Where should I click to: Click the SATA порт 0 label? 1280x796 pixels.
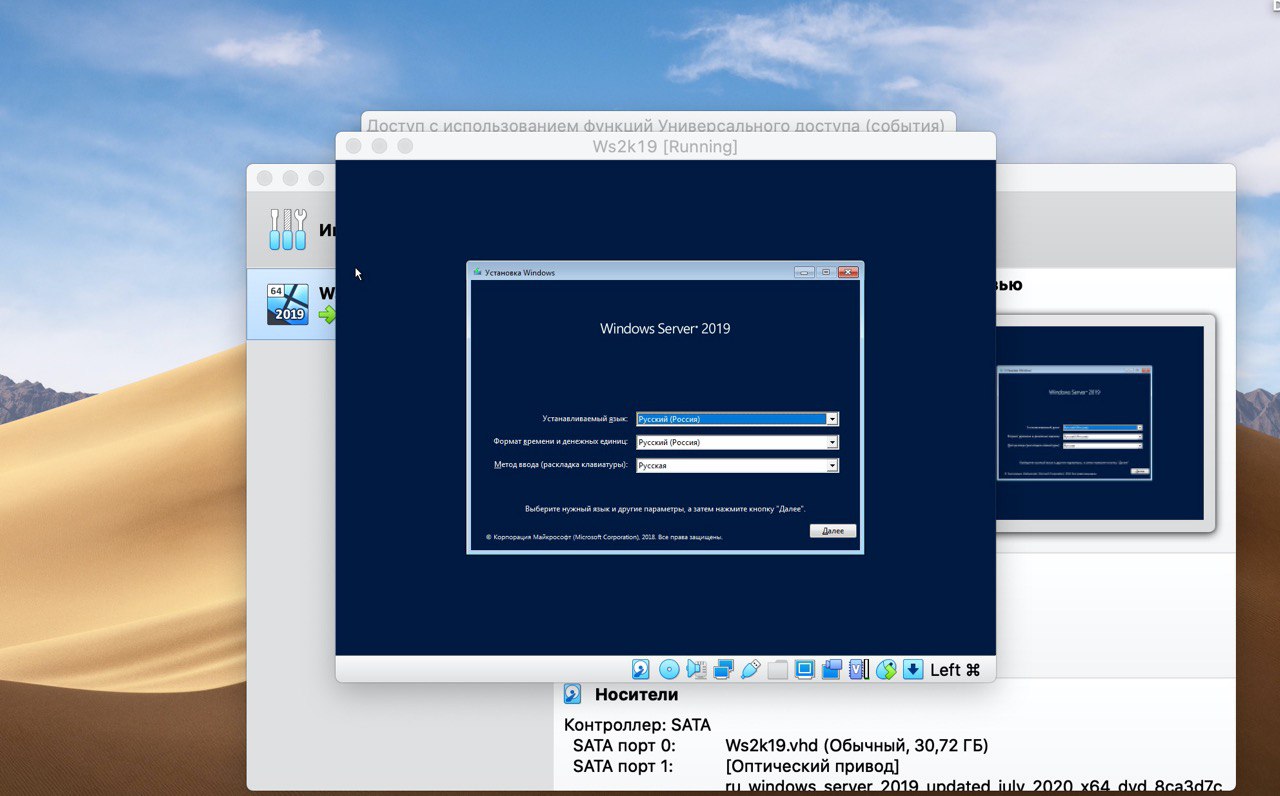[624, 746]
